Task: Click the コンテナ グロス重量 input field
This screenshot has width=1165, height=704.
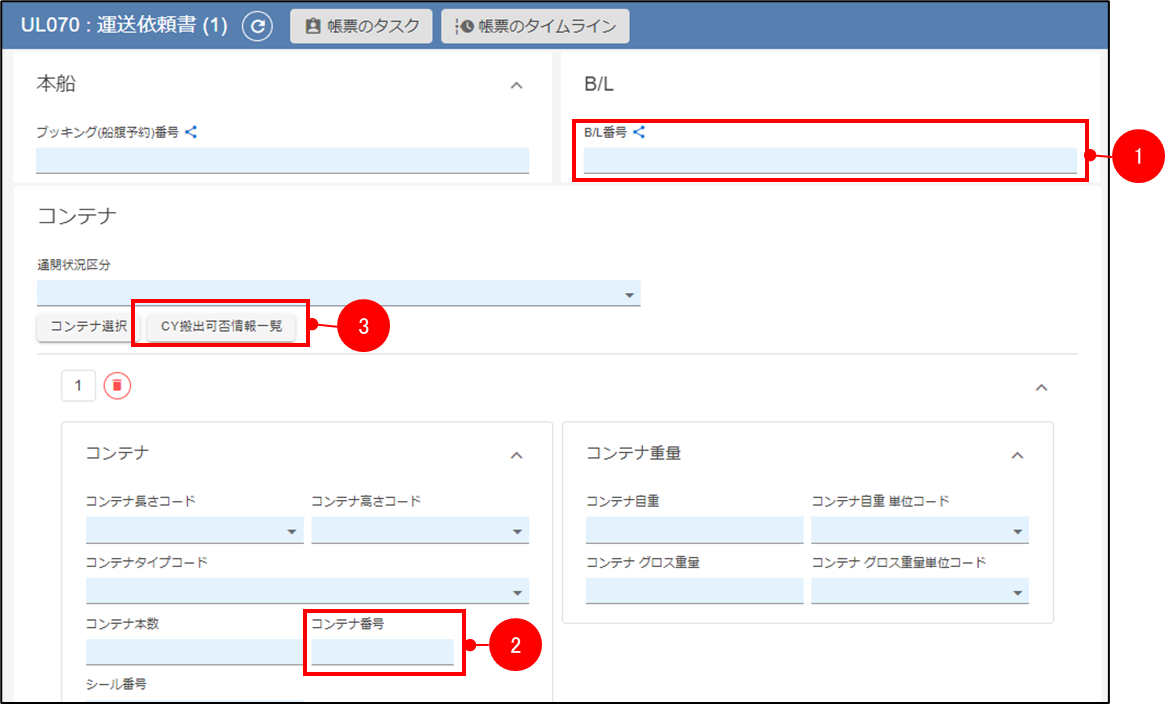Action: click(694, 592)
